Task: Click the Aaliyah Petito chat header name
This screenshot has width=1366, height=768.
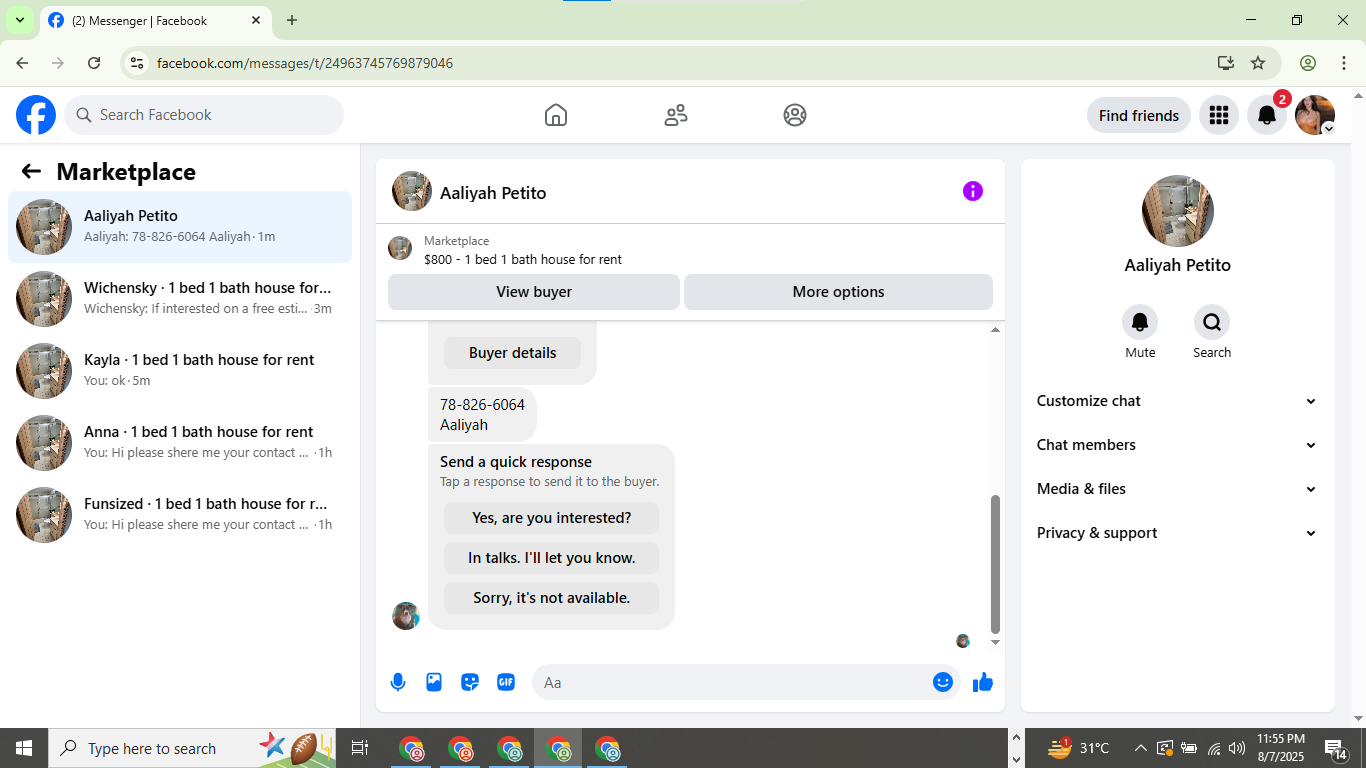Action: 493,193
